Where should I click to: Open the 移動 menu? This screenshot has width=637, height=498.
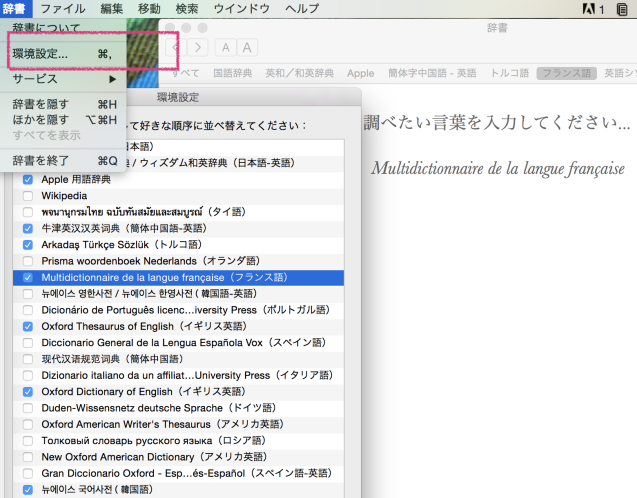click(149, 9)
